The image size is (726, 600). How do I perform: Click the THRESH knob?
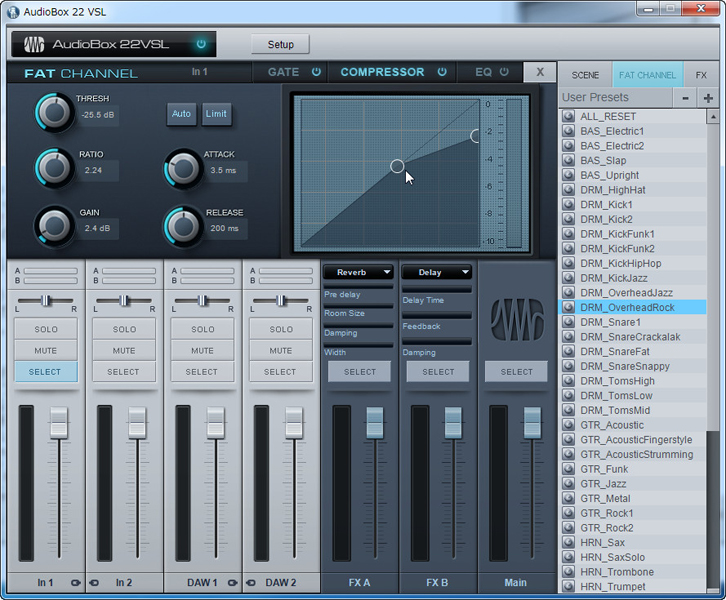point(54,112)
